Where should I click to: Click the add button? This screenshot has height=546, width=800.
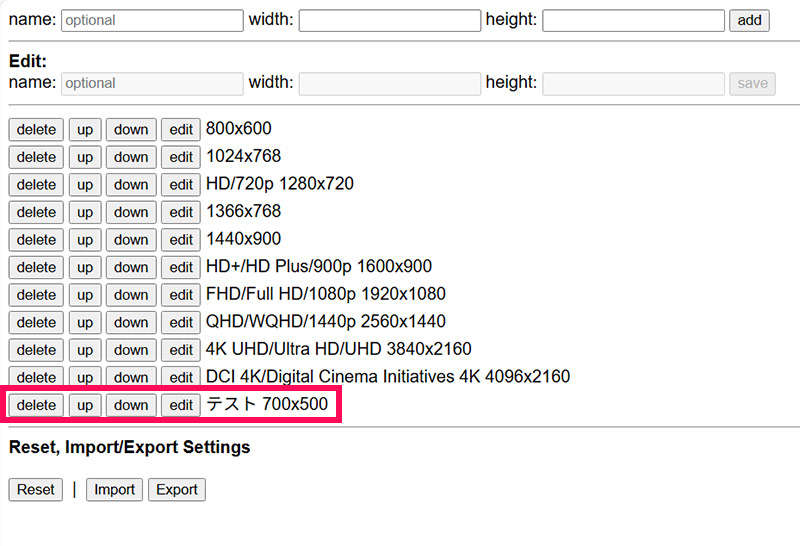749,20
